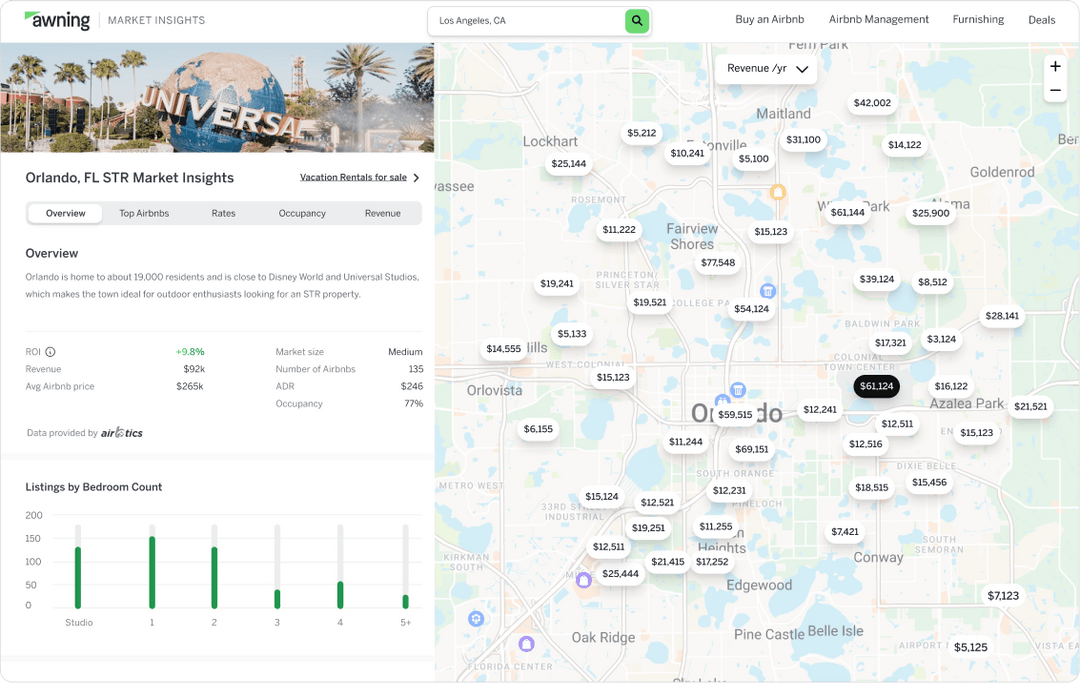Viewport: 1080px width, 683px height.
Task: Open the Furnishing menu
Action: [x=978, y=19]
